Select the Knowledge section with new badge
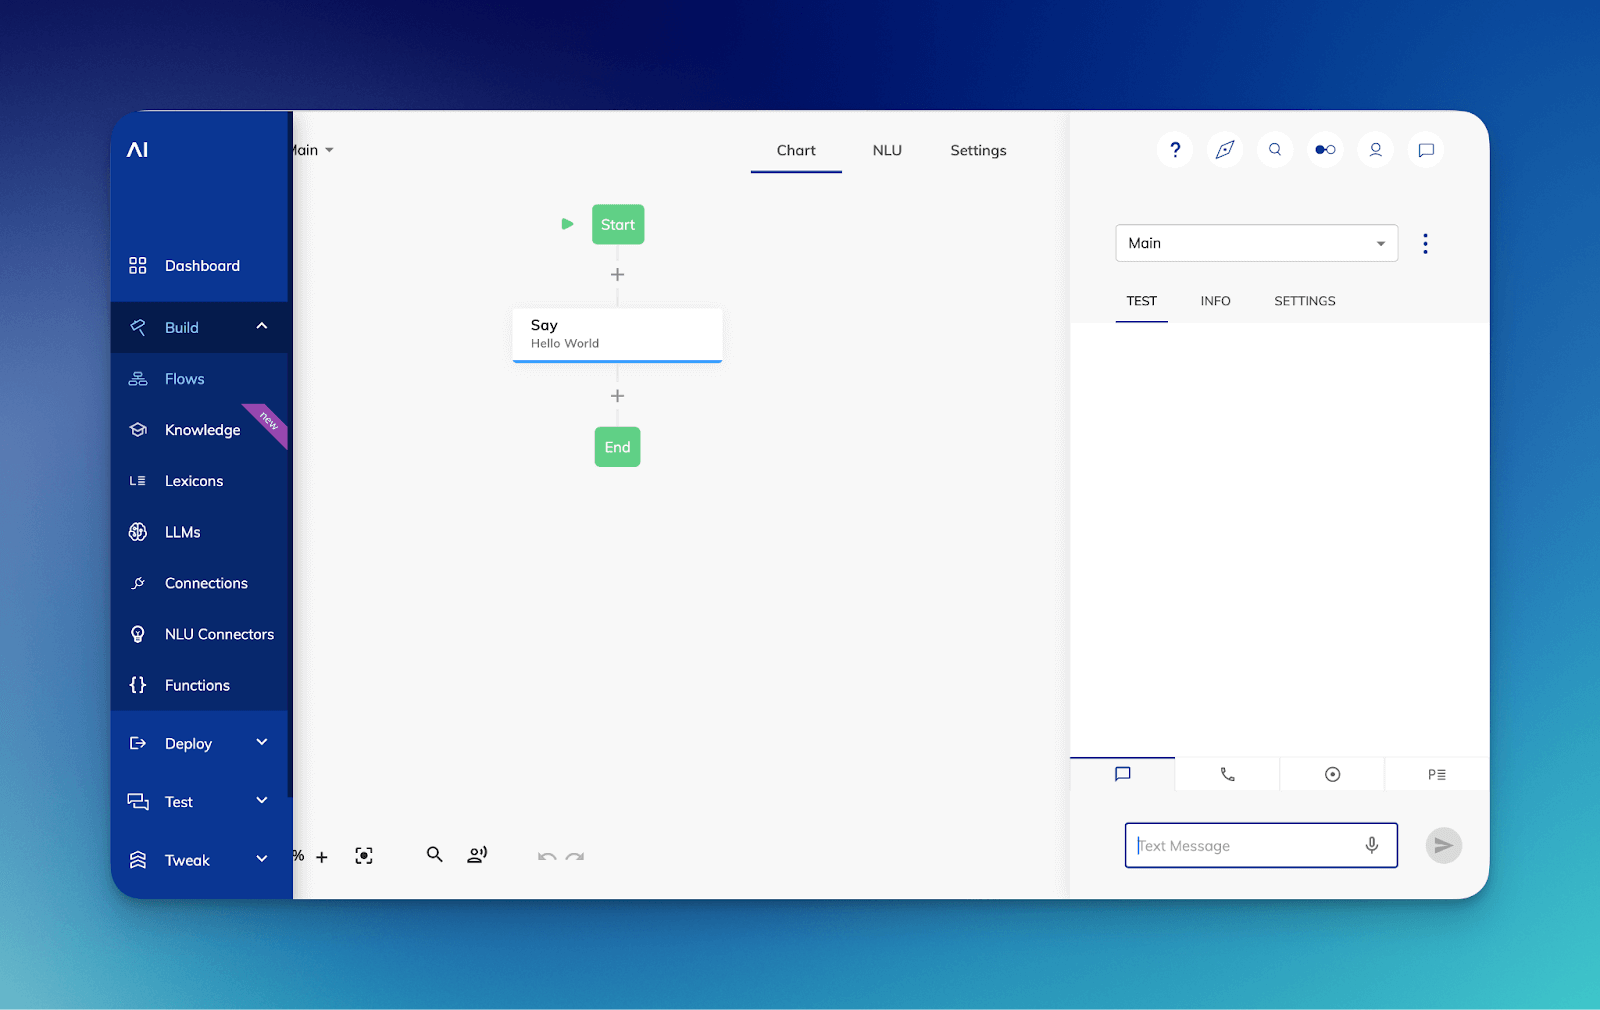Screen dimensions: 1600x1010 (203, 429)
